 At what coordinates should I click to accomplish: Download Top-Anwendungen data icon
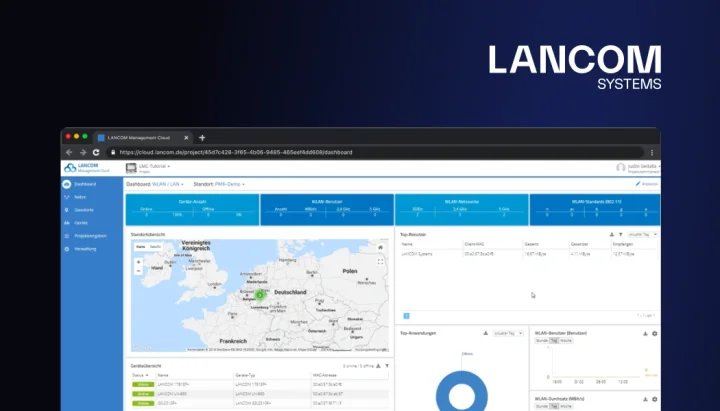[x=486, y=333]
